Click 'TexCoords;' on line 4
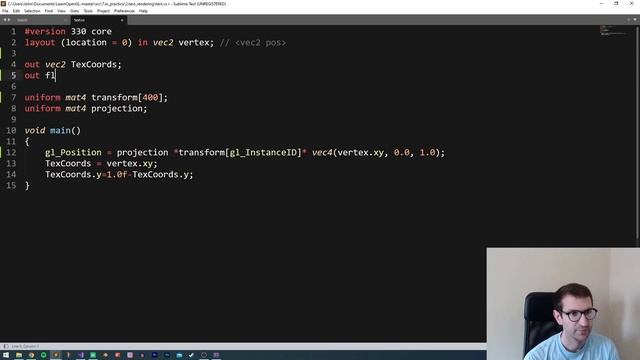The width and height of the screenshot is (640, 360). coord(96,64)
